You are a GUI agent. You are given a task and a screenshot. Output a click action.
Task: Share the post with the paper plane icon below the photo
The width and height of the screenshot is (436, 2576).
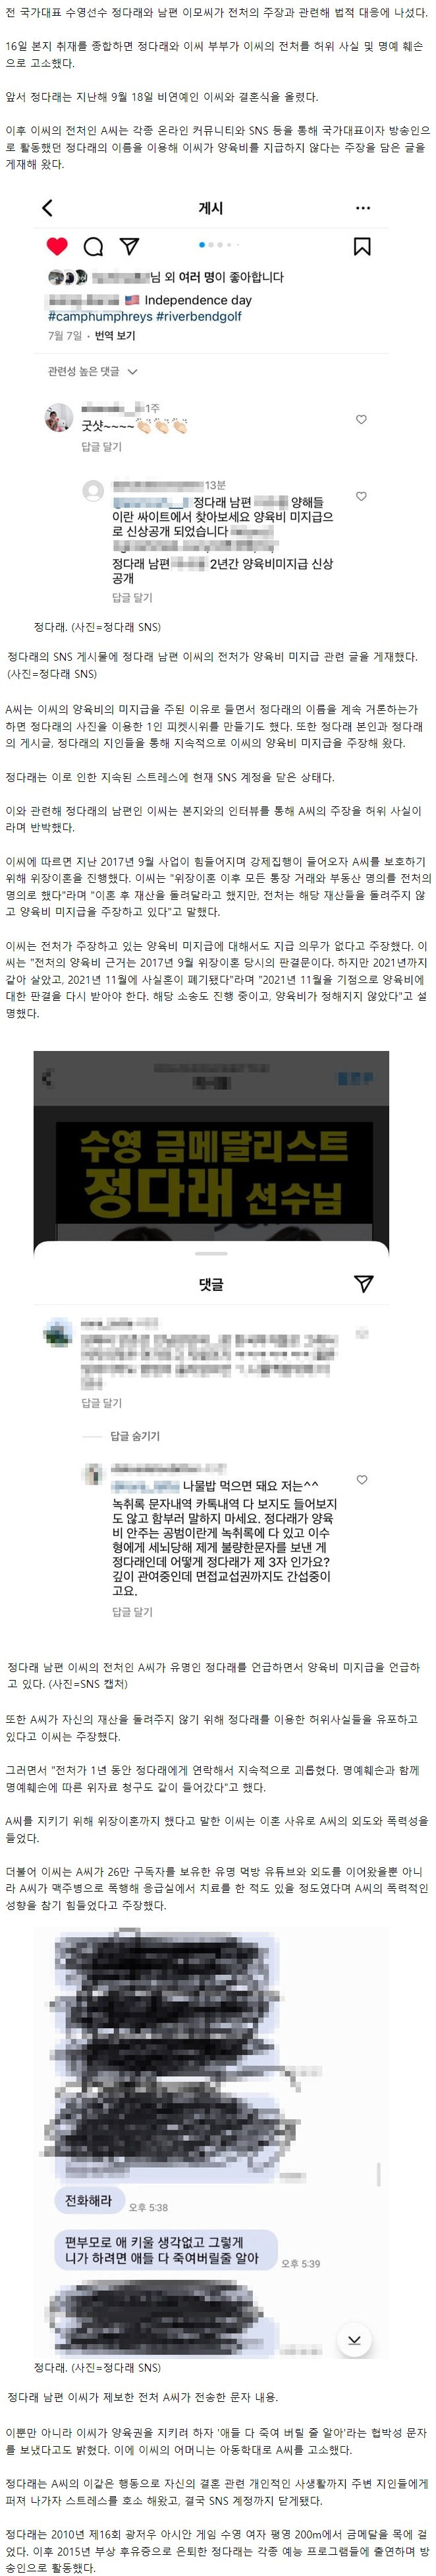pos(129,246)
